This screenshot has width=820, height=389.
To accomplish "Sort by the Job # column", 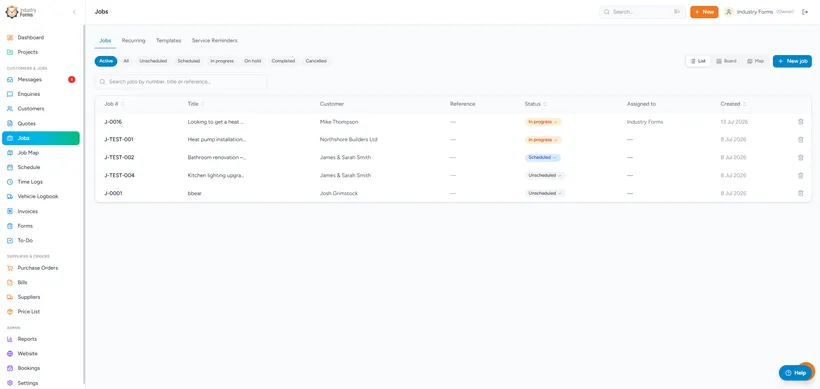I will (x=114, y=104).
